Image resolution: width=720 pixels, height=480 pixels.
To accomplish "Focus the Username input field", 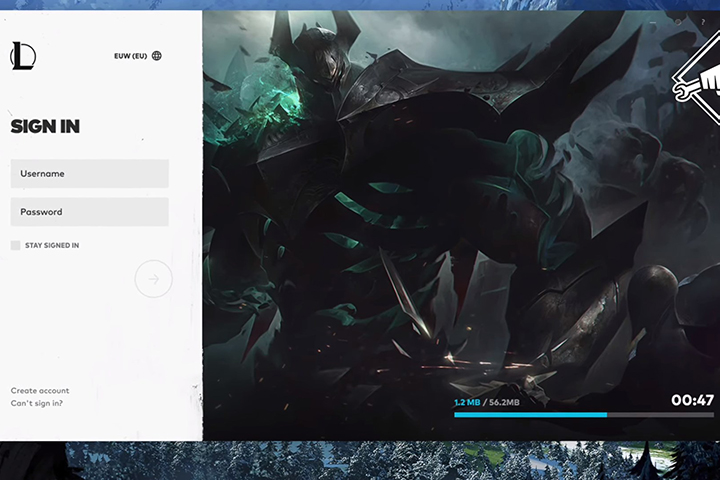I will click(89, 174).
